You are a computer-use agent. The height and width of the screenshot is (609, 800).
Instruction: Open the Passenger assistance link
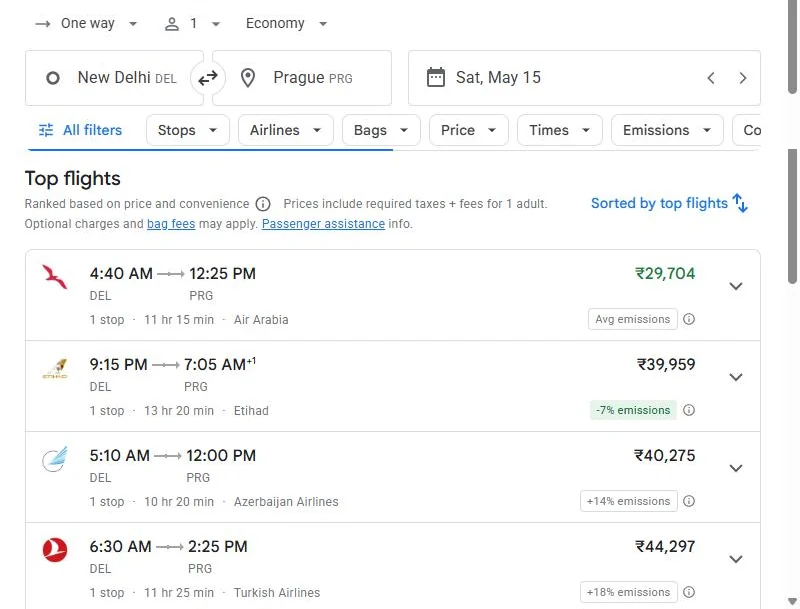pos(323,224)
